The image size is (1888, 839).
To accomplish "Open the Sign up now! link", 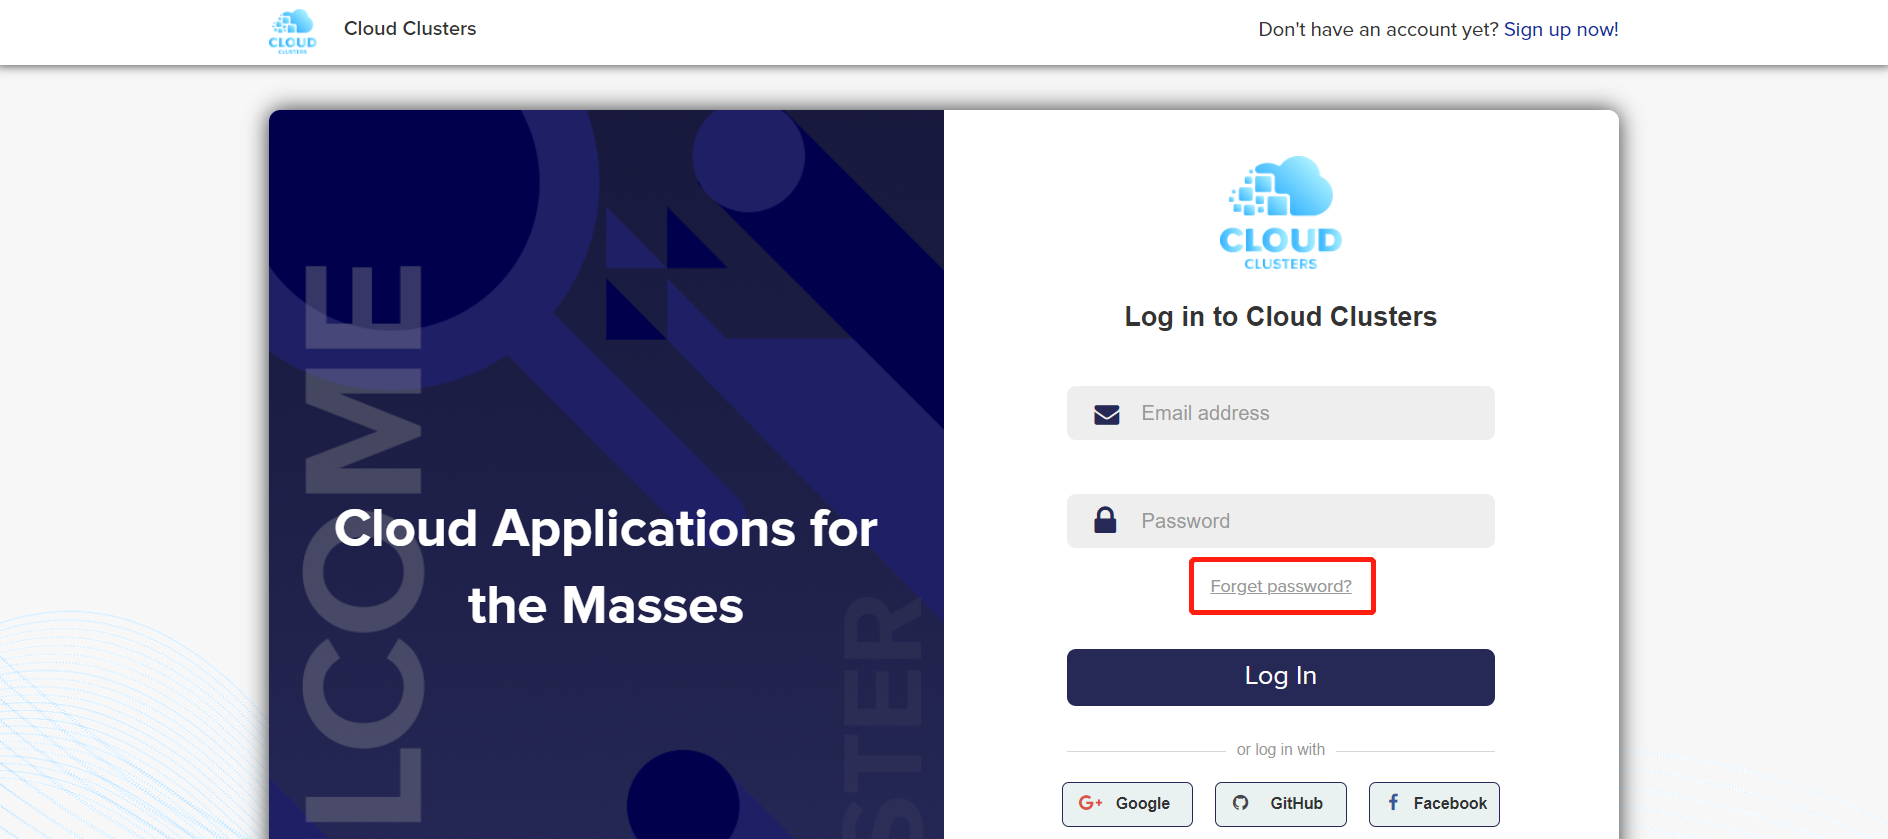I will point(1560,30).
